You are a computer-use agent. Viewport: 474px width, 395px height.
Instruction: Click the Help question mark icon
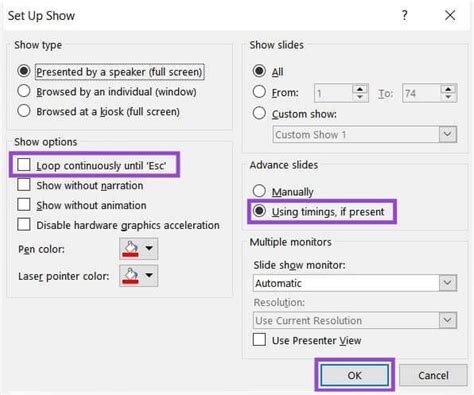coord(404,15)
